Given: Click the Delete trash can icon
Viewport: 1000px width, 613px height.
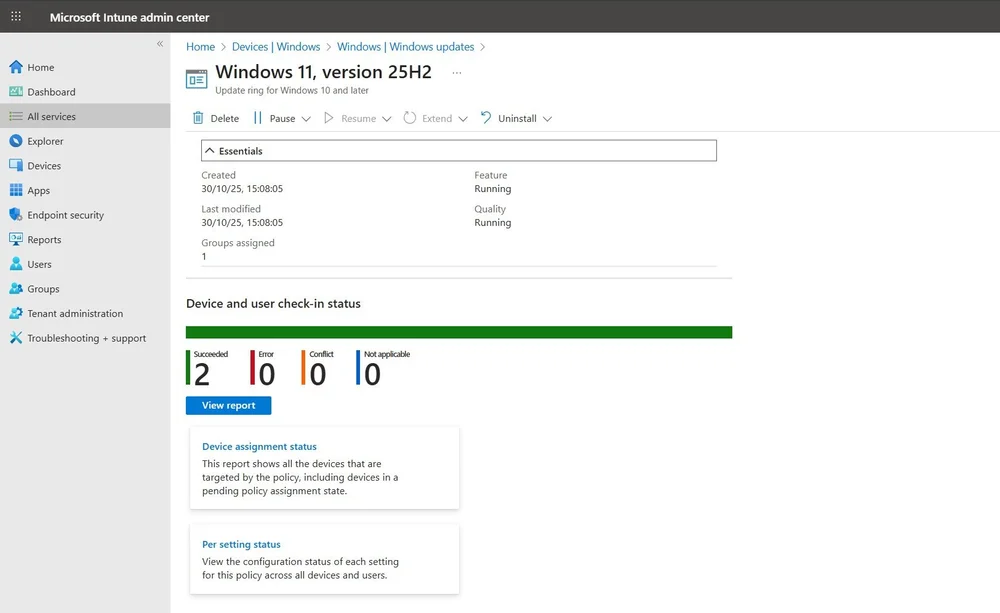Looking at the screenshot, I should tap(198, 118).
